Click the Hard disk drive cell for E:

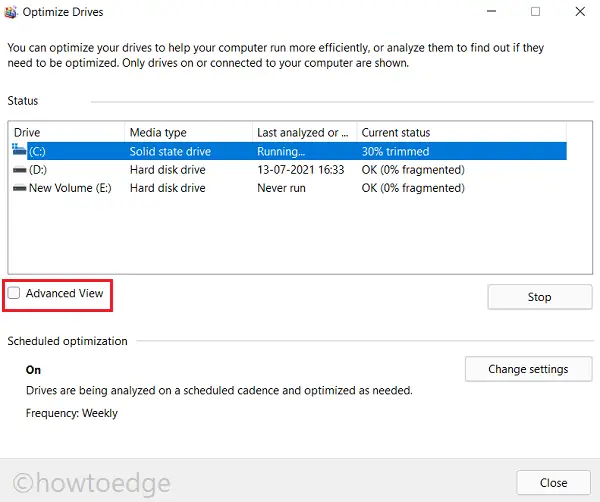(168, 188)
